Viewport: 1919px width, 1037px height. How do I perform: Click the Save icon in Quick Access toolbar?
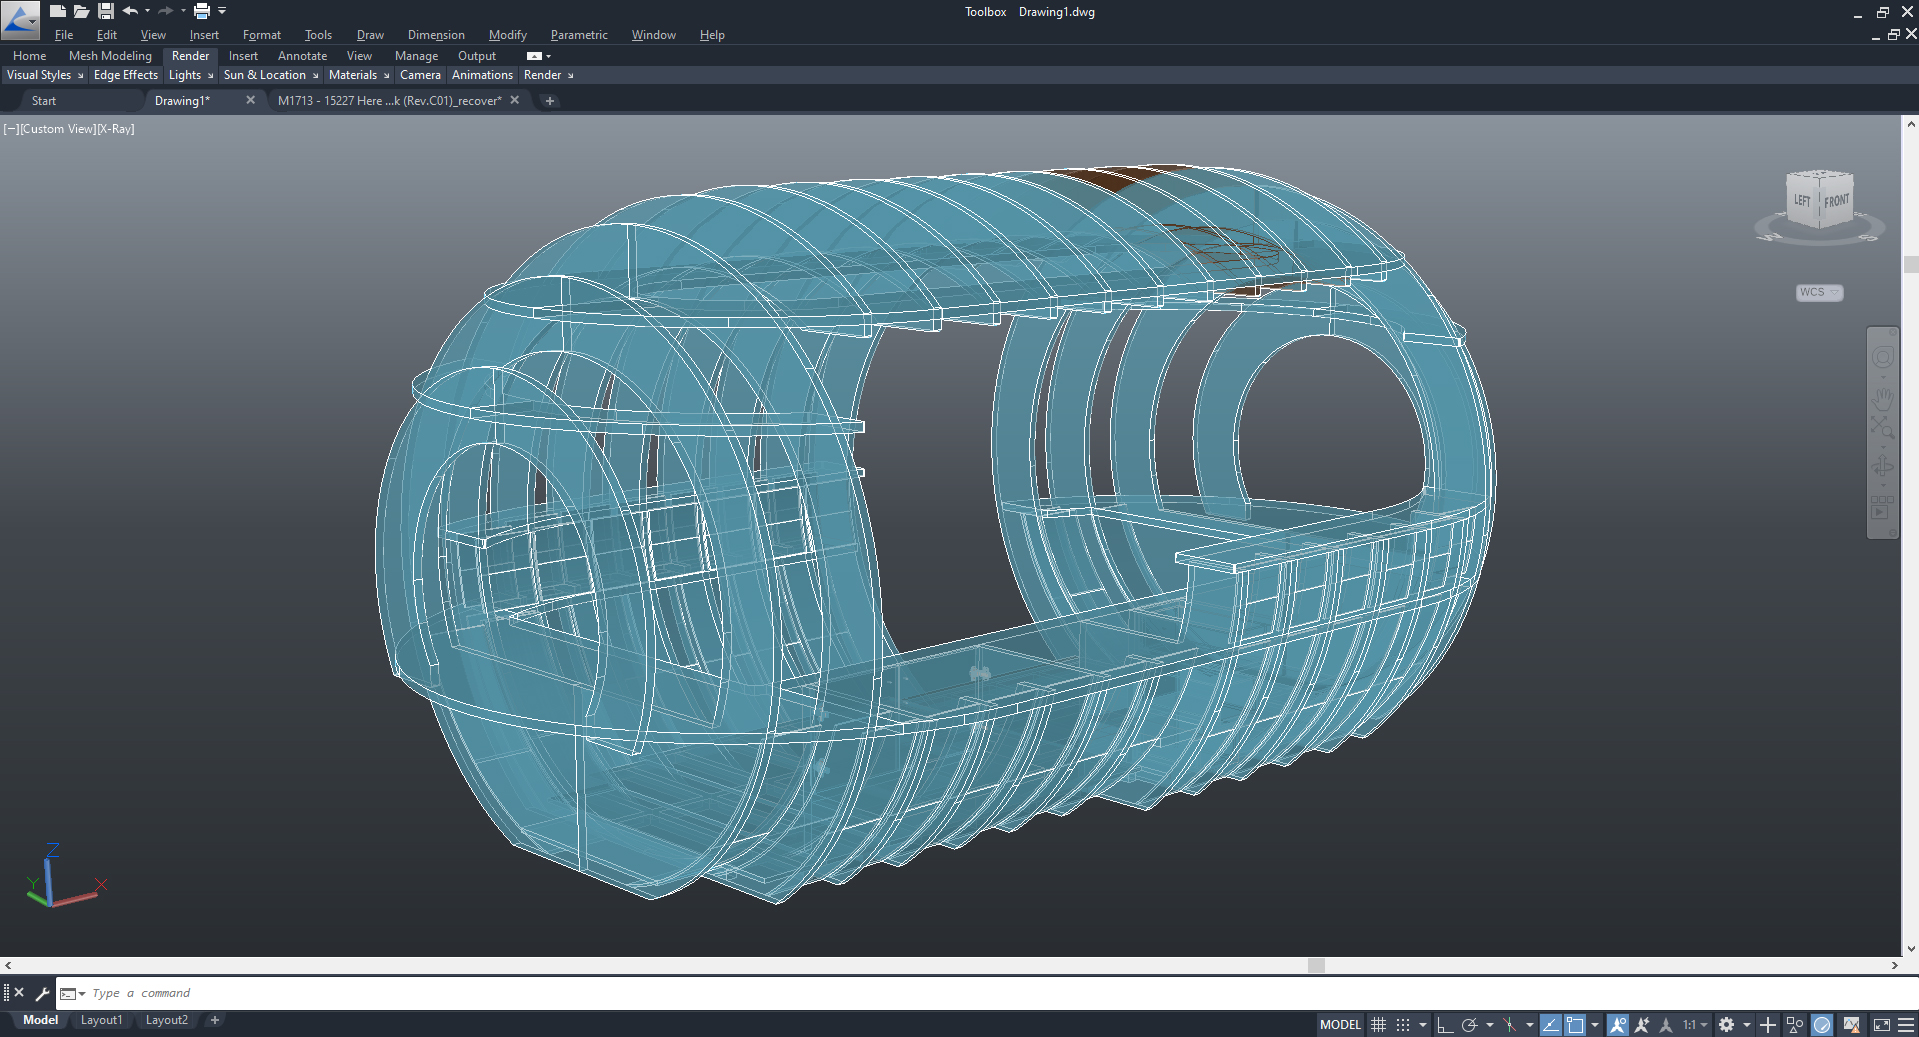105,11
